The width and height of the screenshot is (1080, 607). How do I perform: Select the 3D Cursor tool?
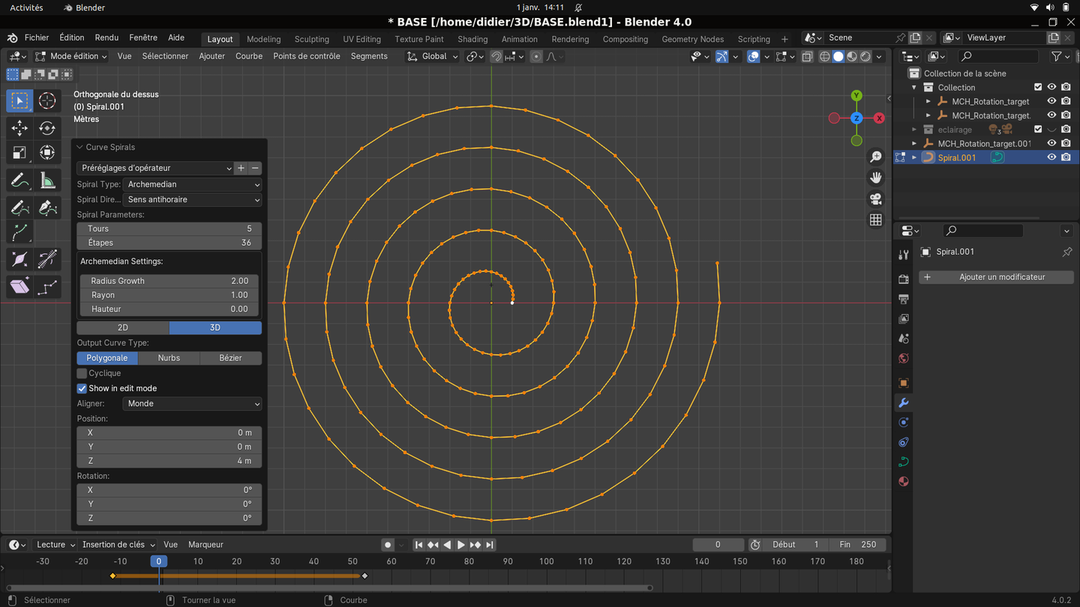(x=47, y=101)
